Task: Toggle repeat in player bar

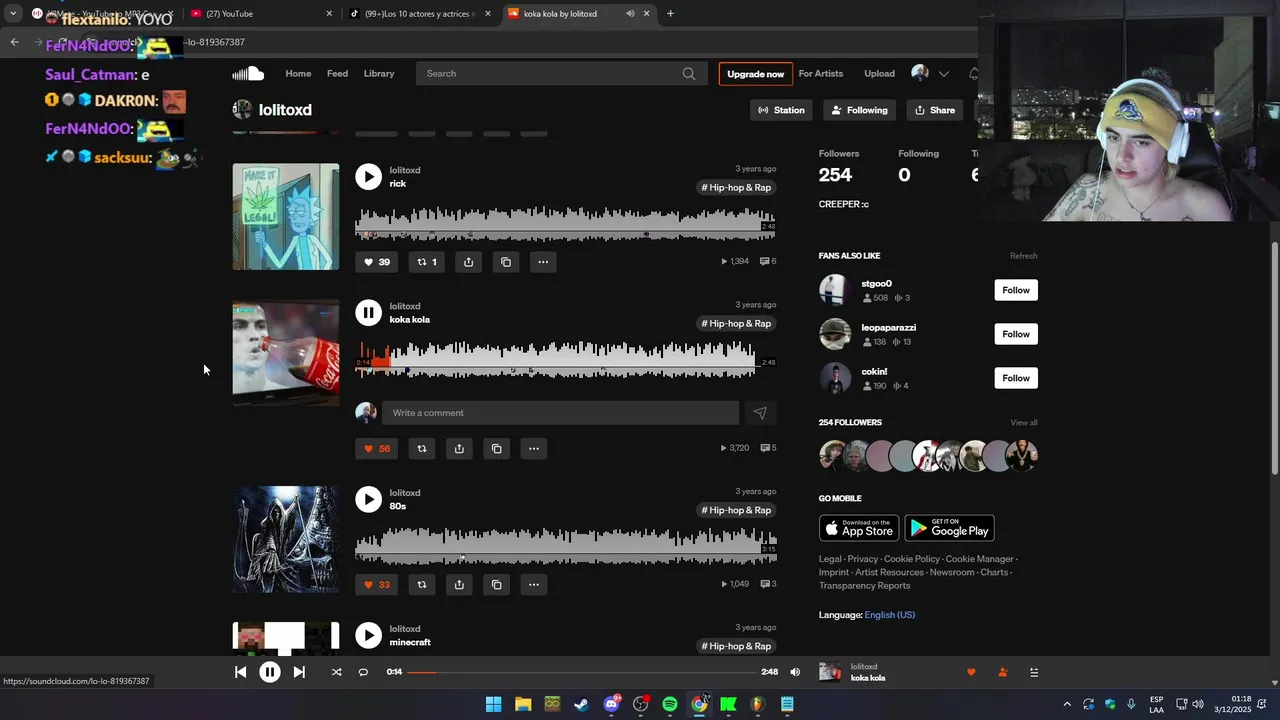Action: (x=363, y=672)
